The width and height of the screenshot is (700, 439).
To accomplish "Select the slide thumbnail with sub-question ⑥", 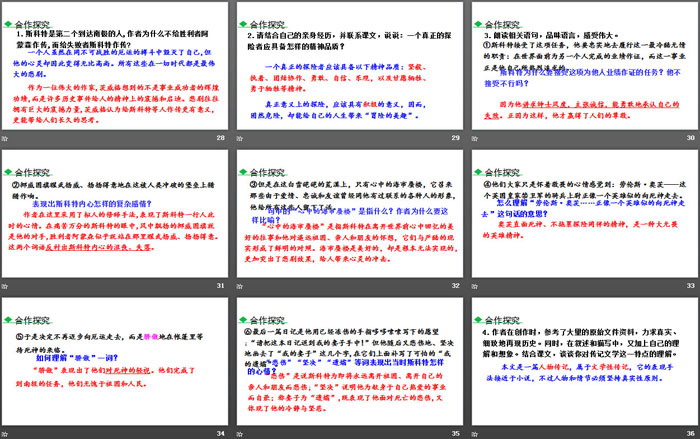I will pyautogui.click(x=348, y=358).
